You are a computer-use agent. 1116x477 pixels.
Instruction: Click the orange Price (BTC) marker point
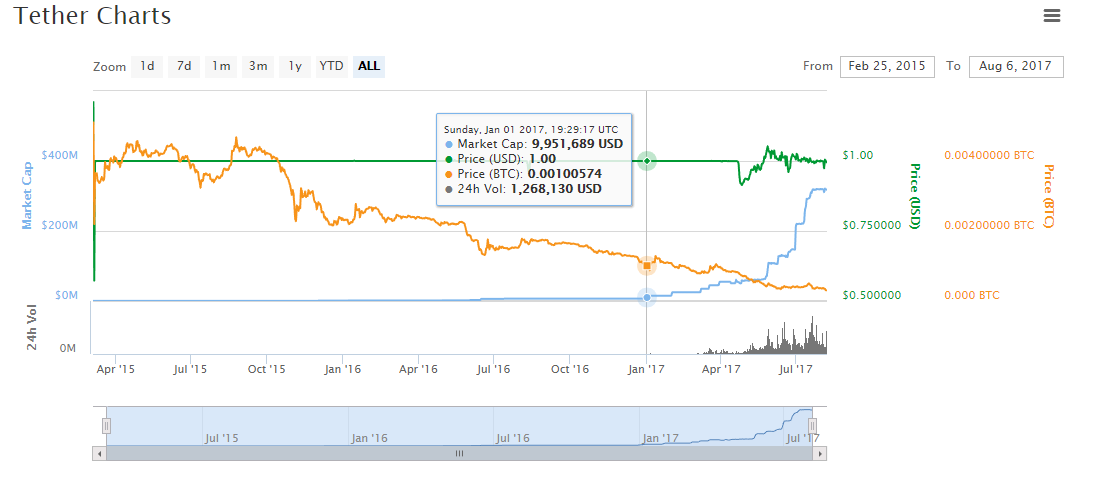(647, 266)
